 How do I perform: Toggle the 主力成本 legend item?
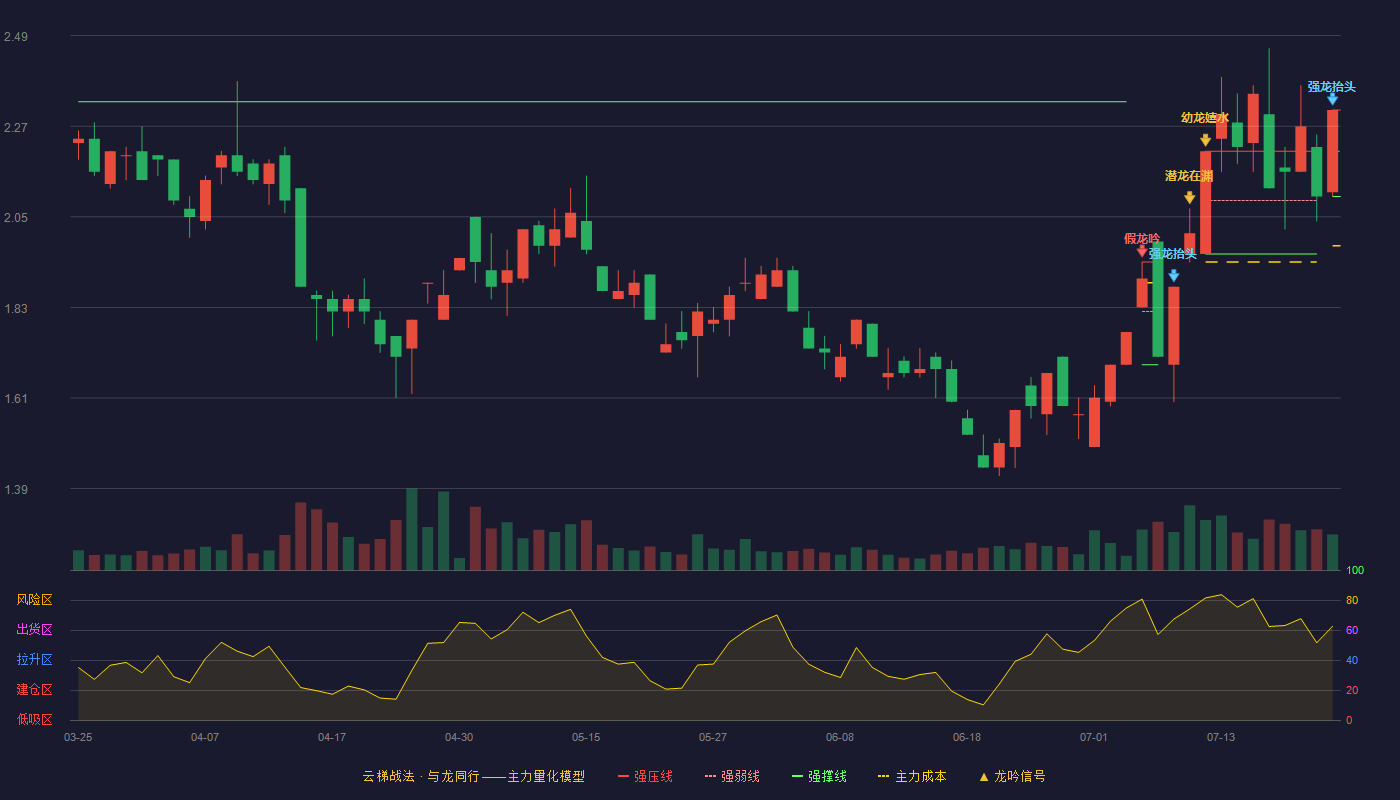pyautogui.click(x=912, y=776)
